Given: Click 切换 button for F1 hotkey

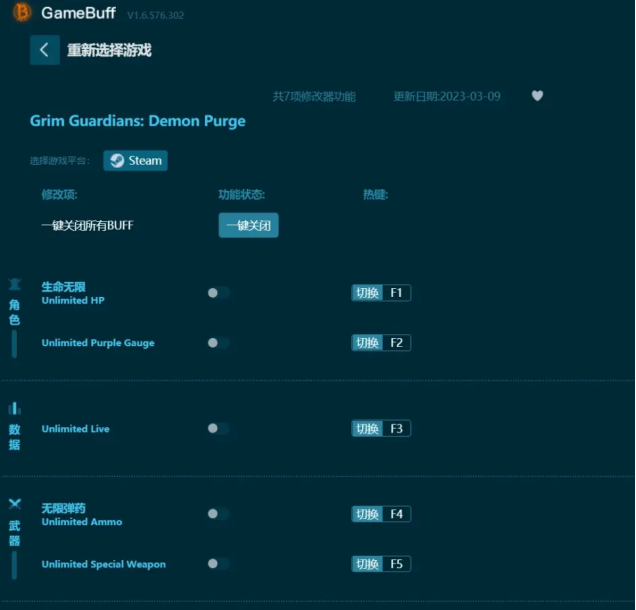Looking at the screenshot, I should pos(367,293).
